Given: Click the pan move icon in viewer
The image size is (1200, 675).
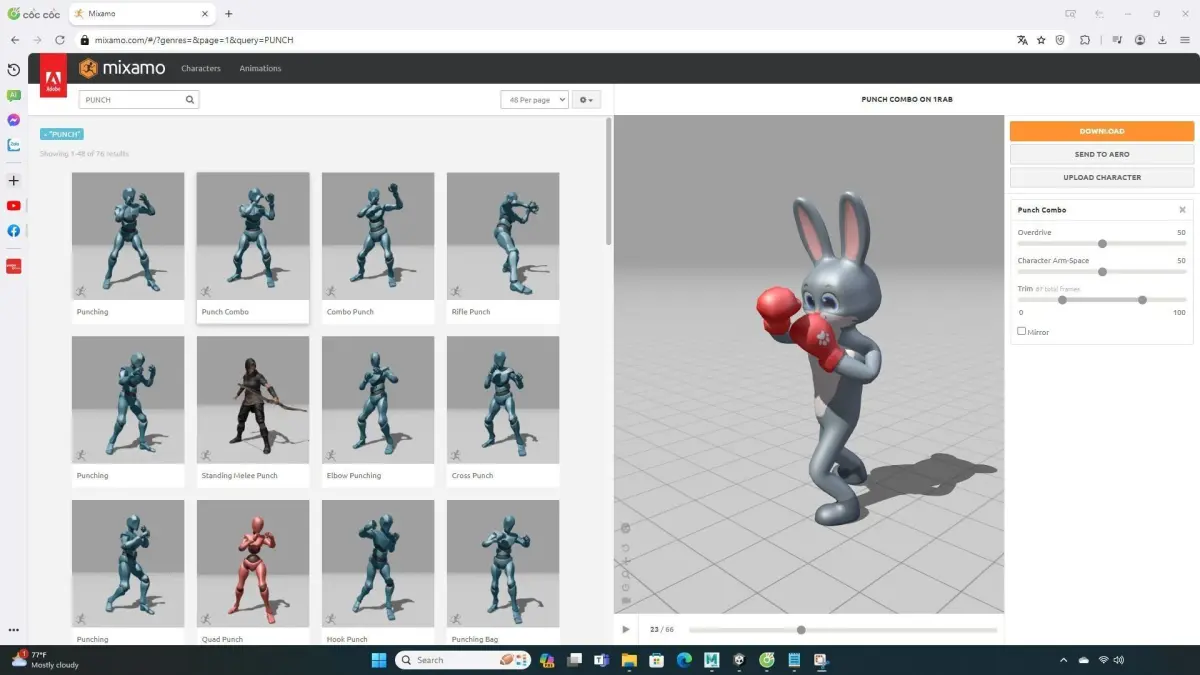Looking at the screenshot, I should [626, 561].
